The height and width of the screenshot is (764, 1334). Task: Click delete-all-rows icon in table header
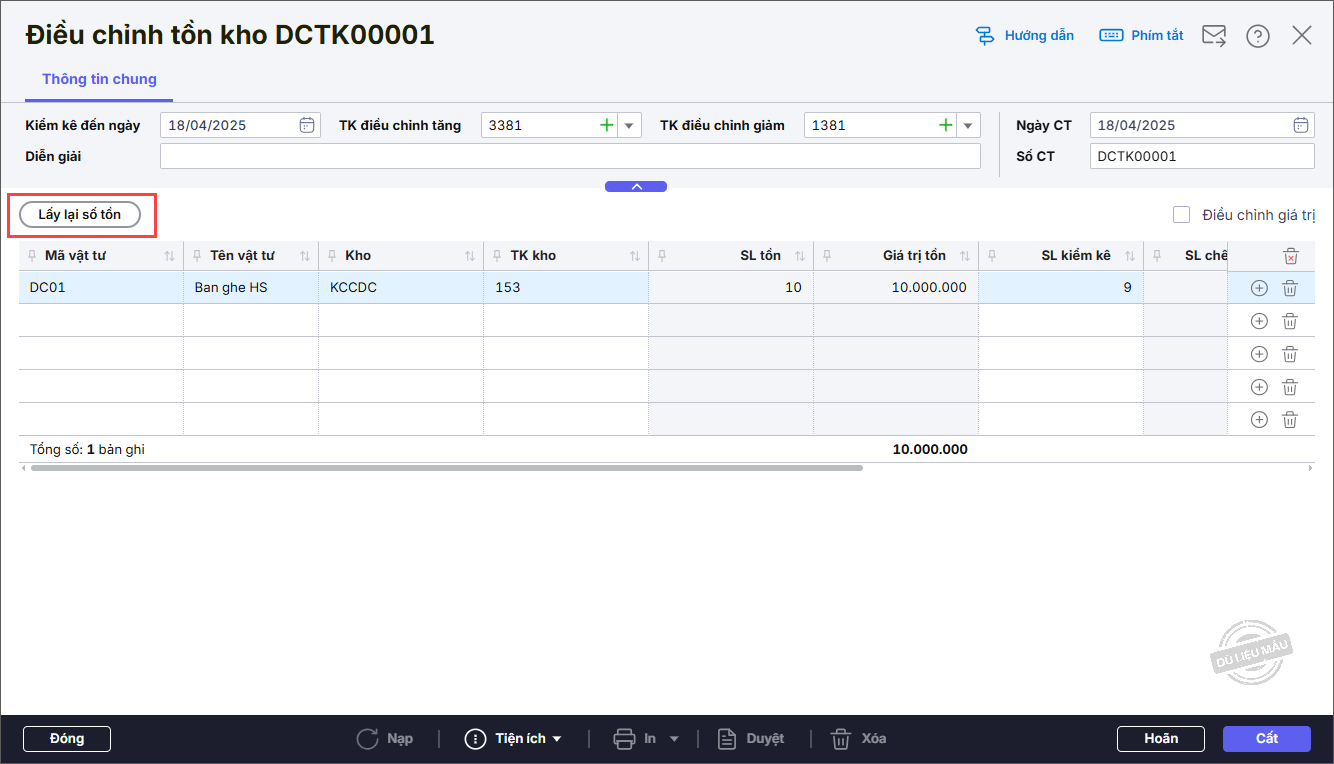[1290, 256]
